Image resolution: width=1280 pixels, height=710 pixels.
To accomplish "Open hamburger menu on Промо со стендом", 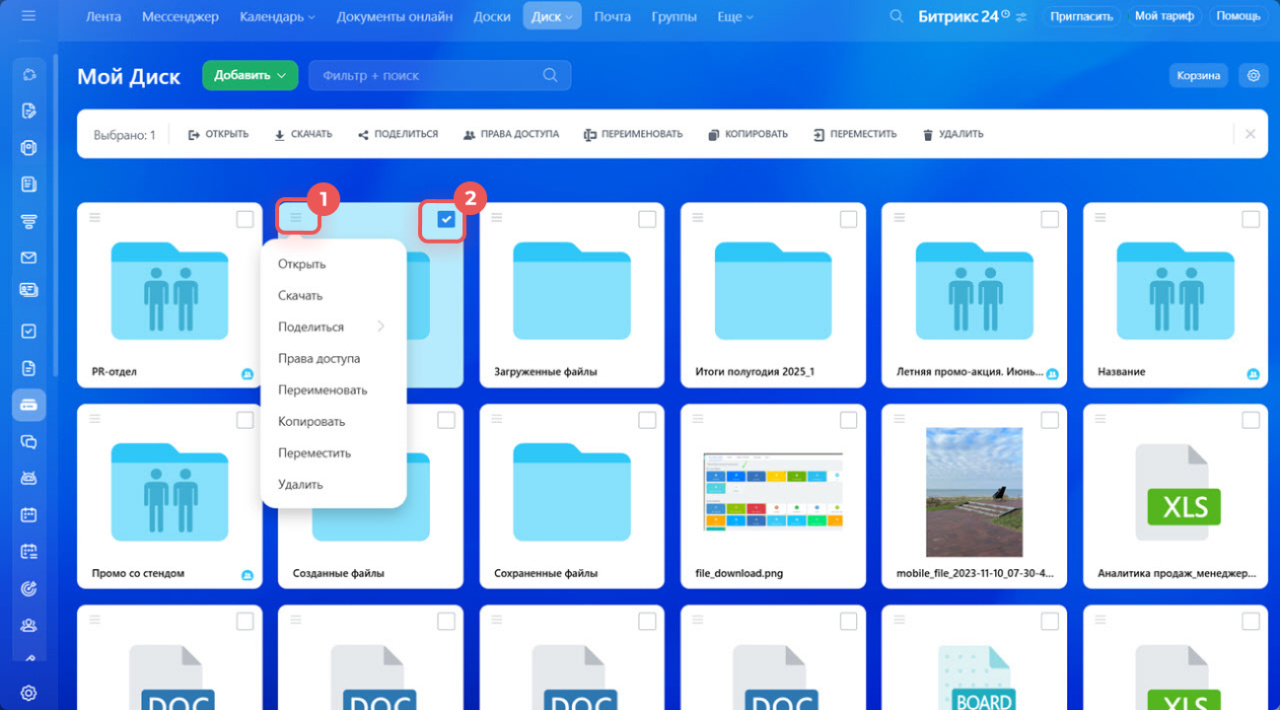I will [x=94, y=418].
